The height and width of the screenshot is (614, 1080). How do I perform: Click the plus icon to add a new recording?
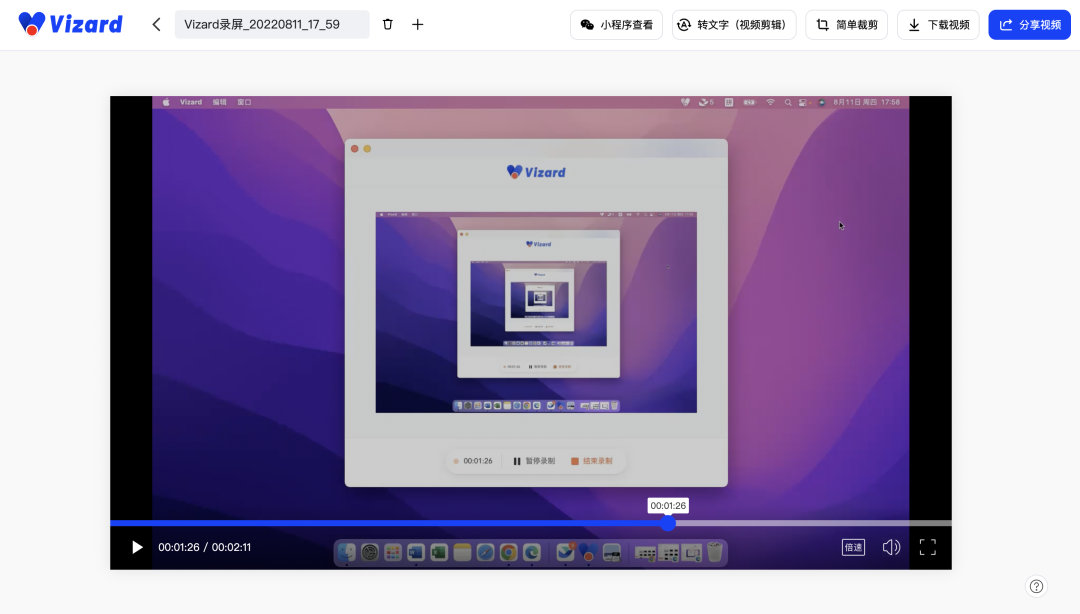pyautogui.click(x=417, y=23)
